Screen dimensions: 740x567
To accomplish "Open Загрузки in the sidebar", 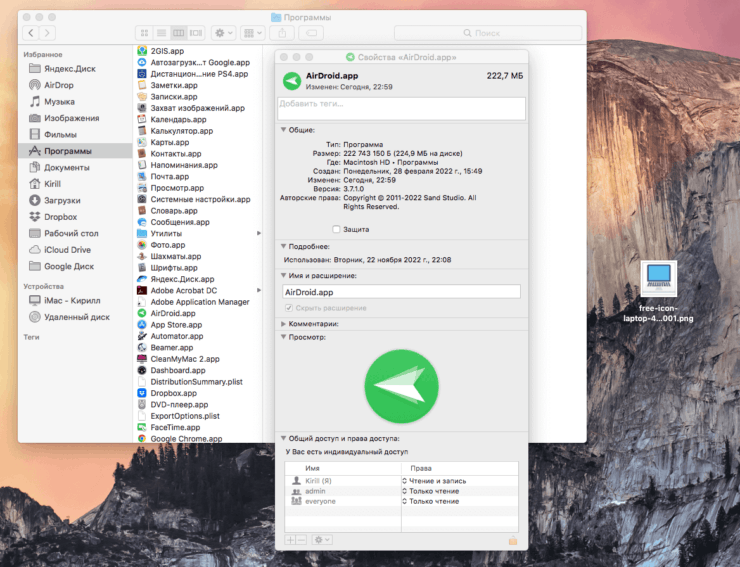I will (62, 201).
